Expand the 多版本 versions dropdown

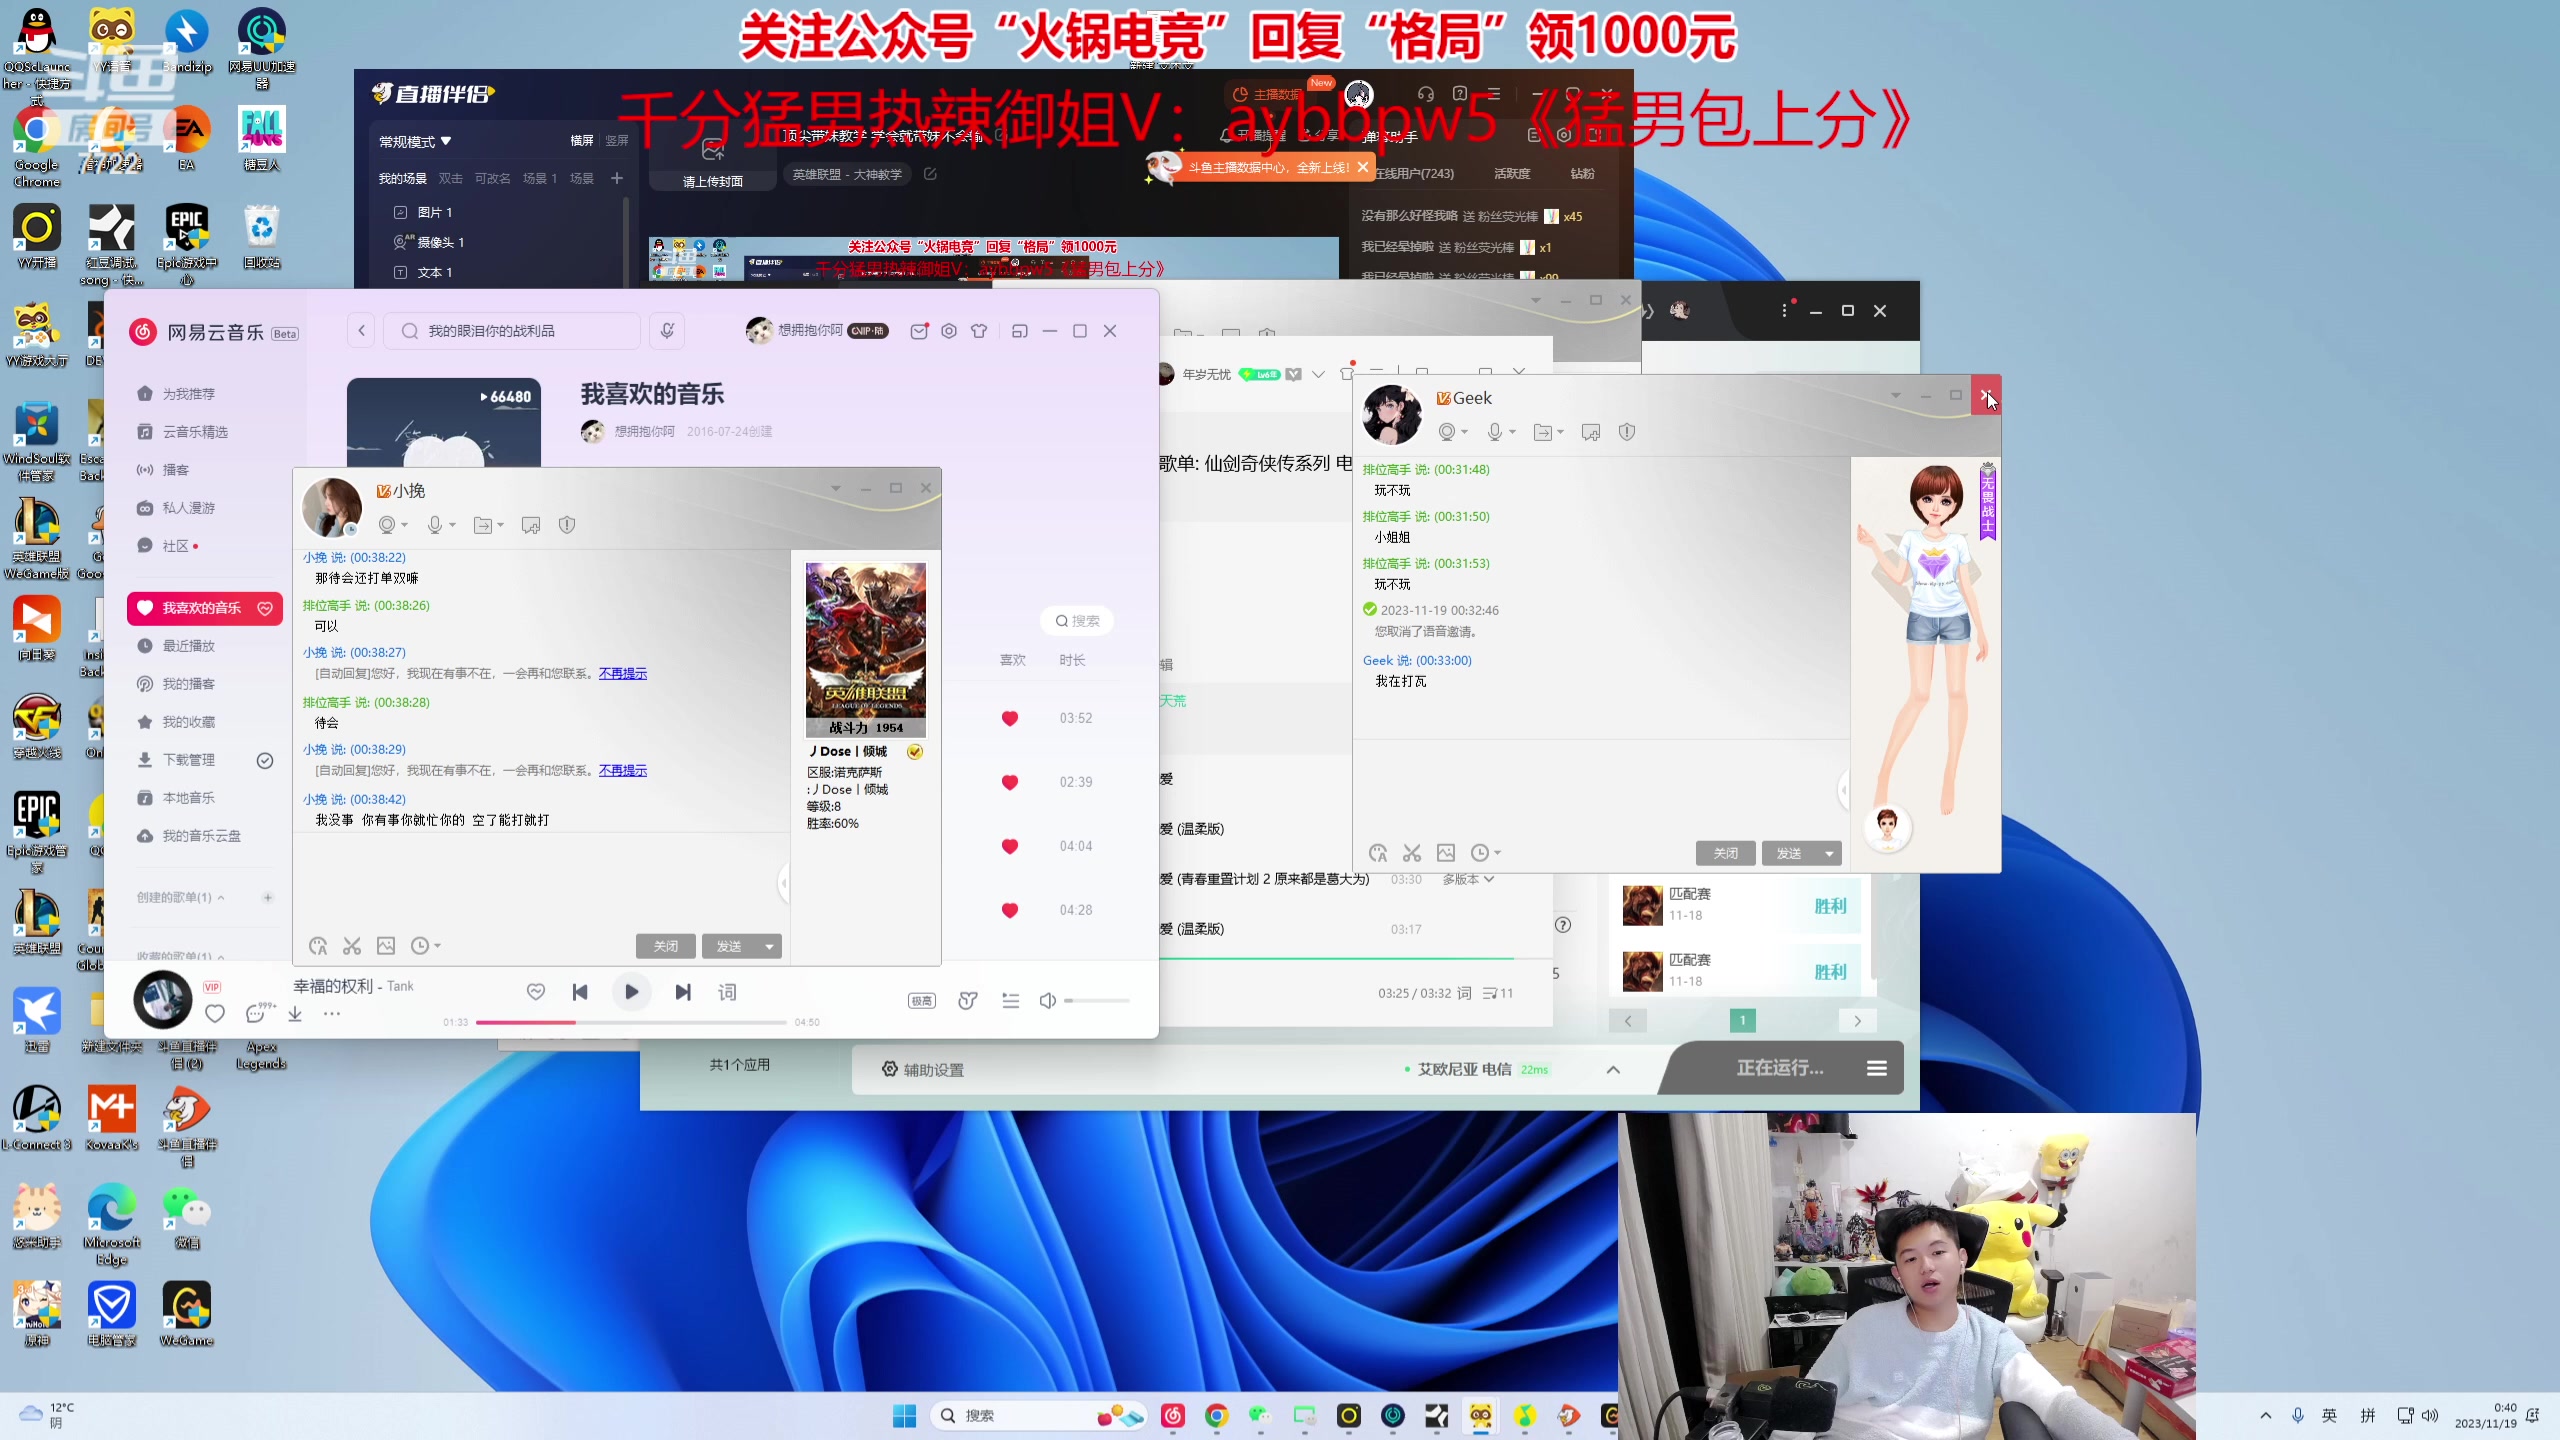[x=1468, y=879]
